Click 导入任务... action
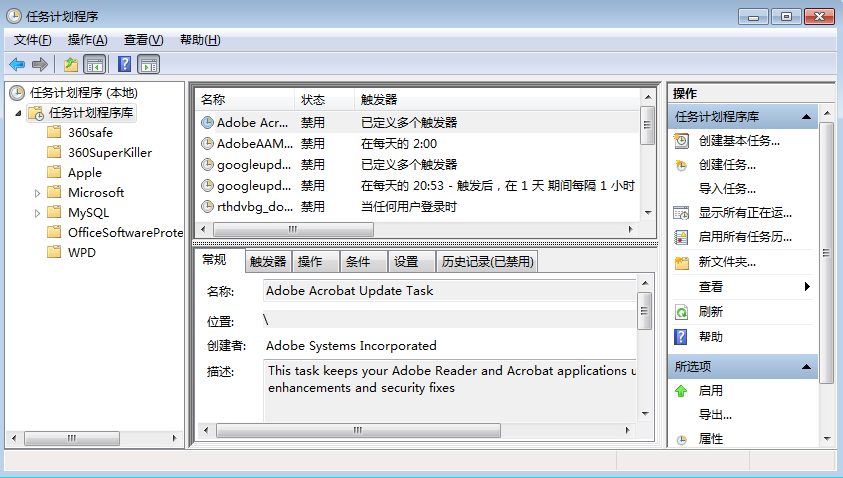Screen dimensions: 843x478 point(727,189)
